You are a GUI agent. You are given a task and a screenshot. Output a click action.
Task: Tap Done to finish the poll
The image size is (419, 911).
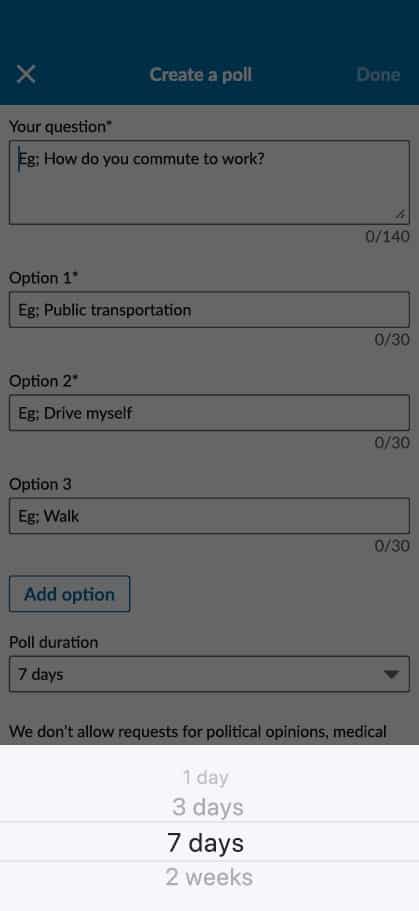378,75
